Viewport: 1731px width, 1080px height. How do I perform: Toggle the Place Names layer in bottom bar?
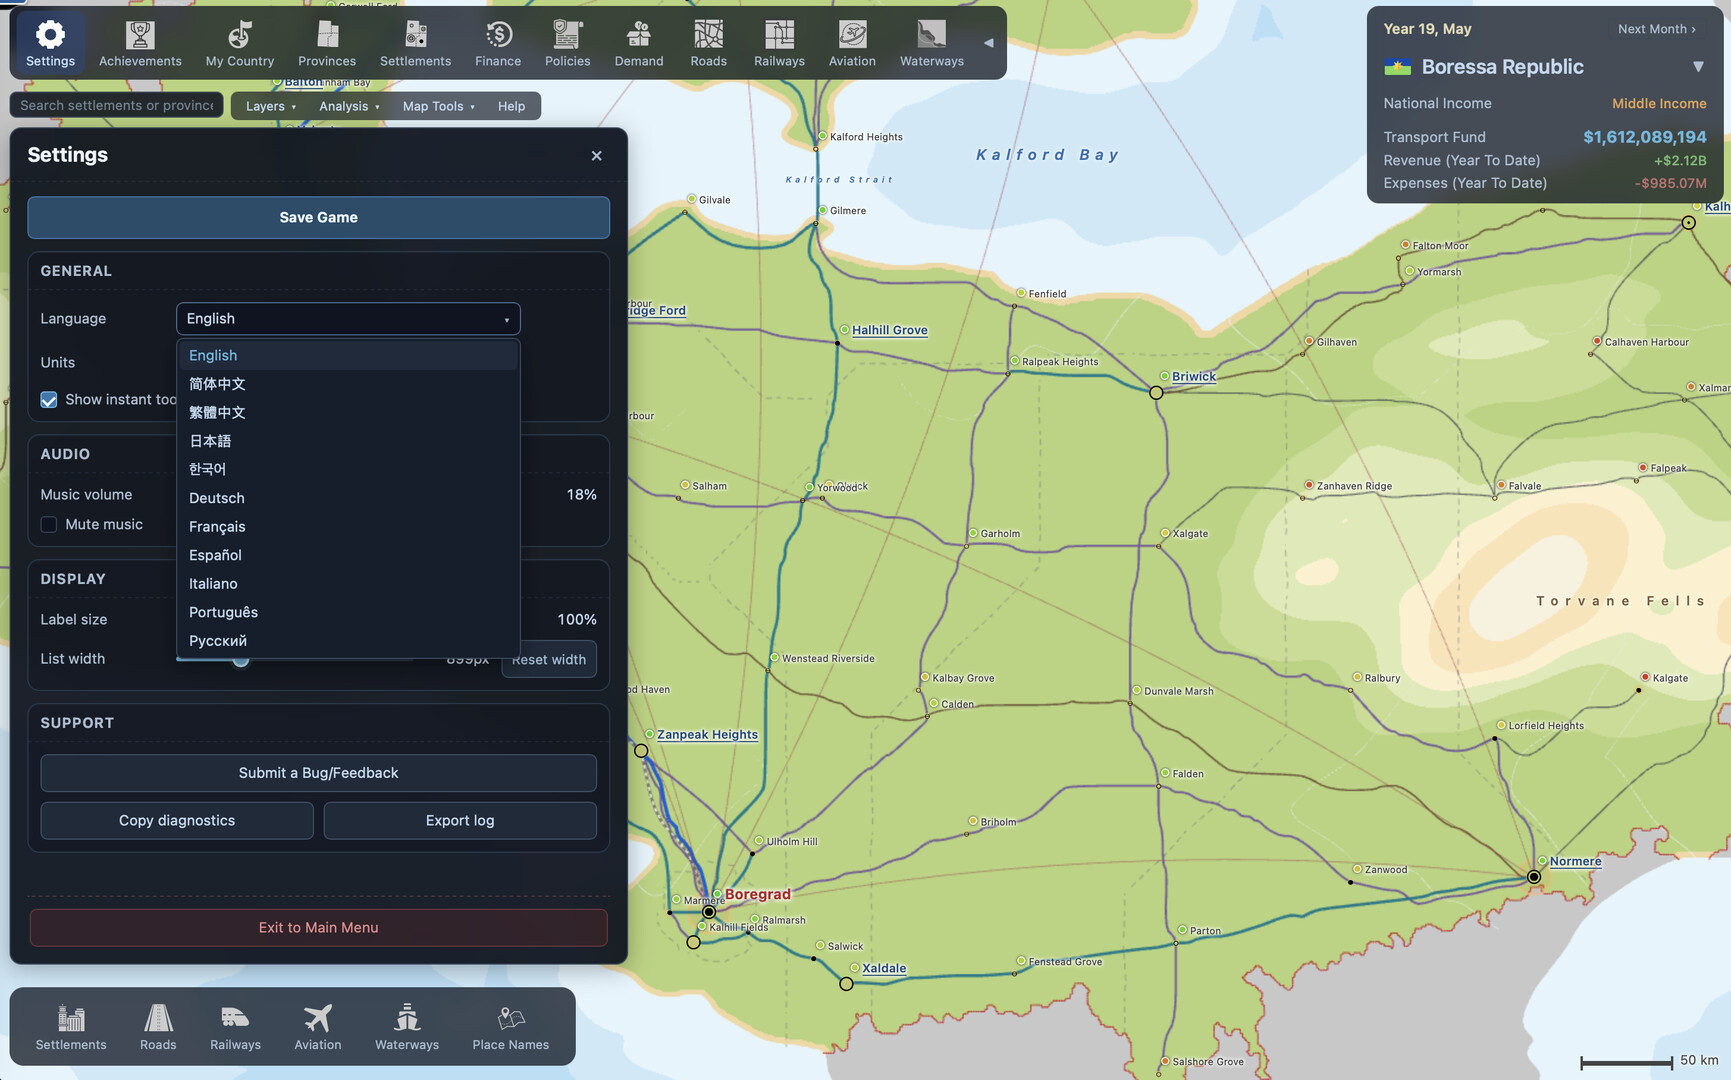click(x=511, y=1027)
